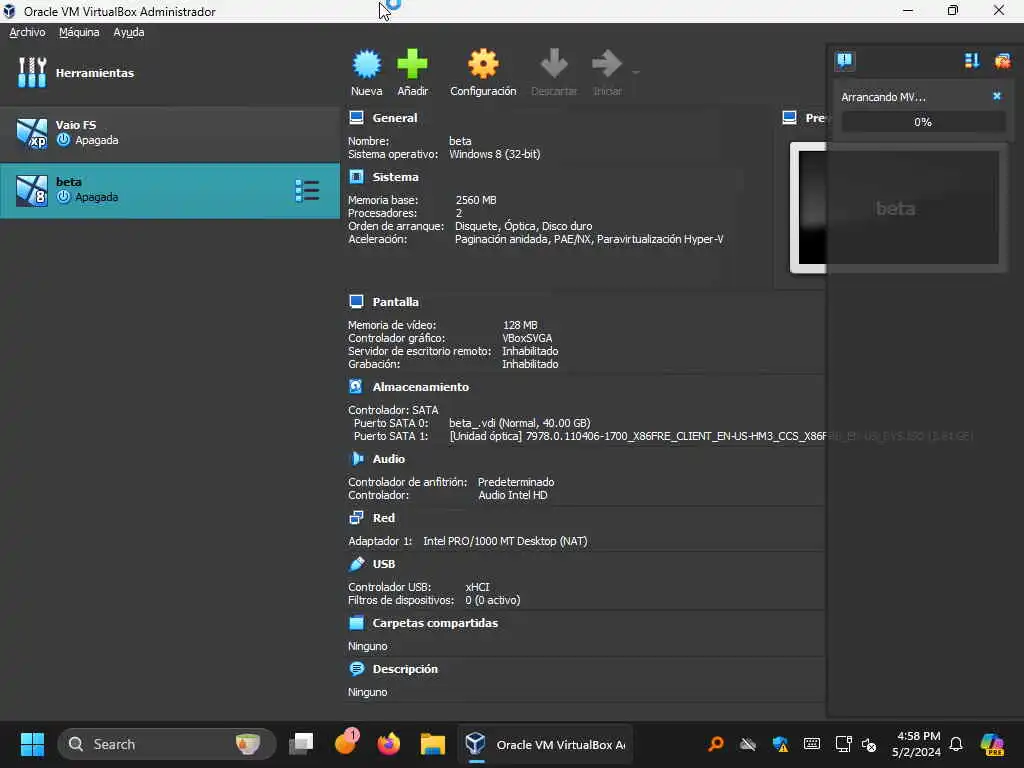Open the Red section header link

click(x=383, y=518)
